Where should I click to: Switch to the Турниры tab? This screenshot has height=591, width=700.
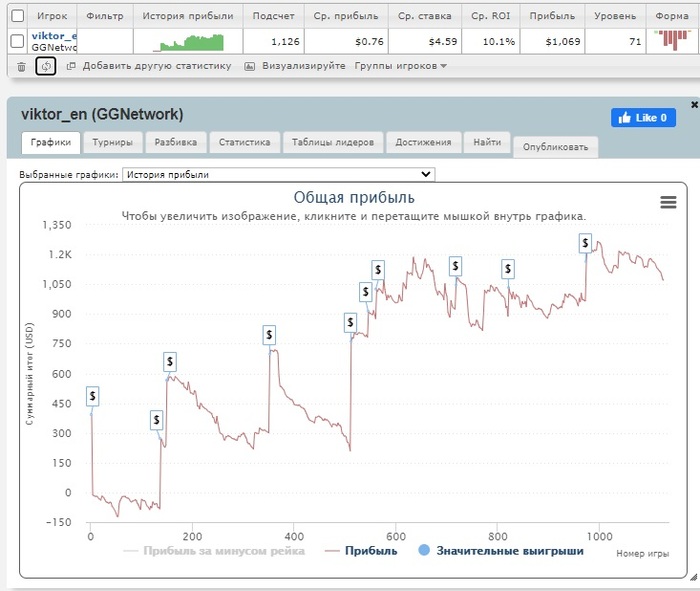[112, 142]
